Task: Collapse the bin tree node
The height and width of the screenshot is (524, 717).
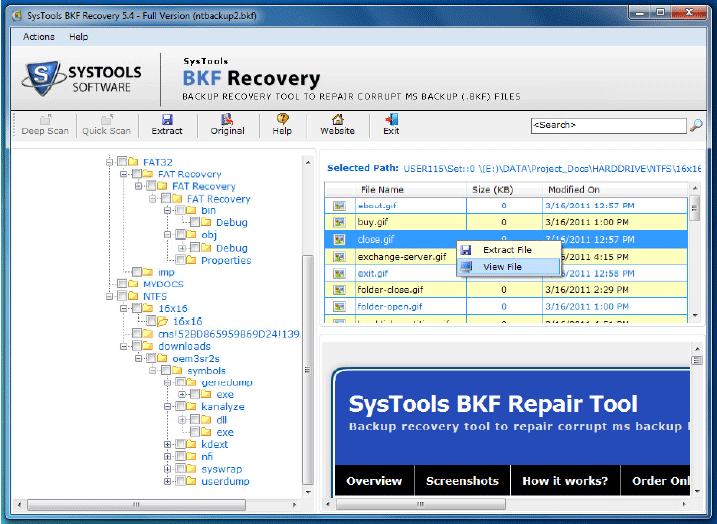Action: pyautogui.click(x=168, y=210)
